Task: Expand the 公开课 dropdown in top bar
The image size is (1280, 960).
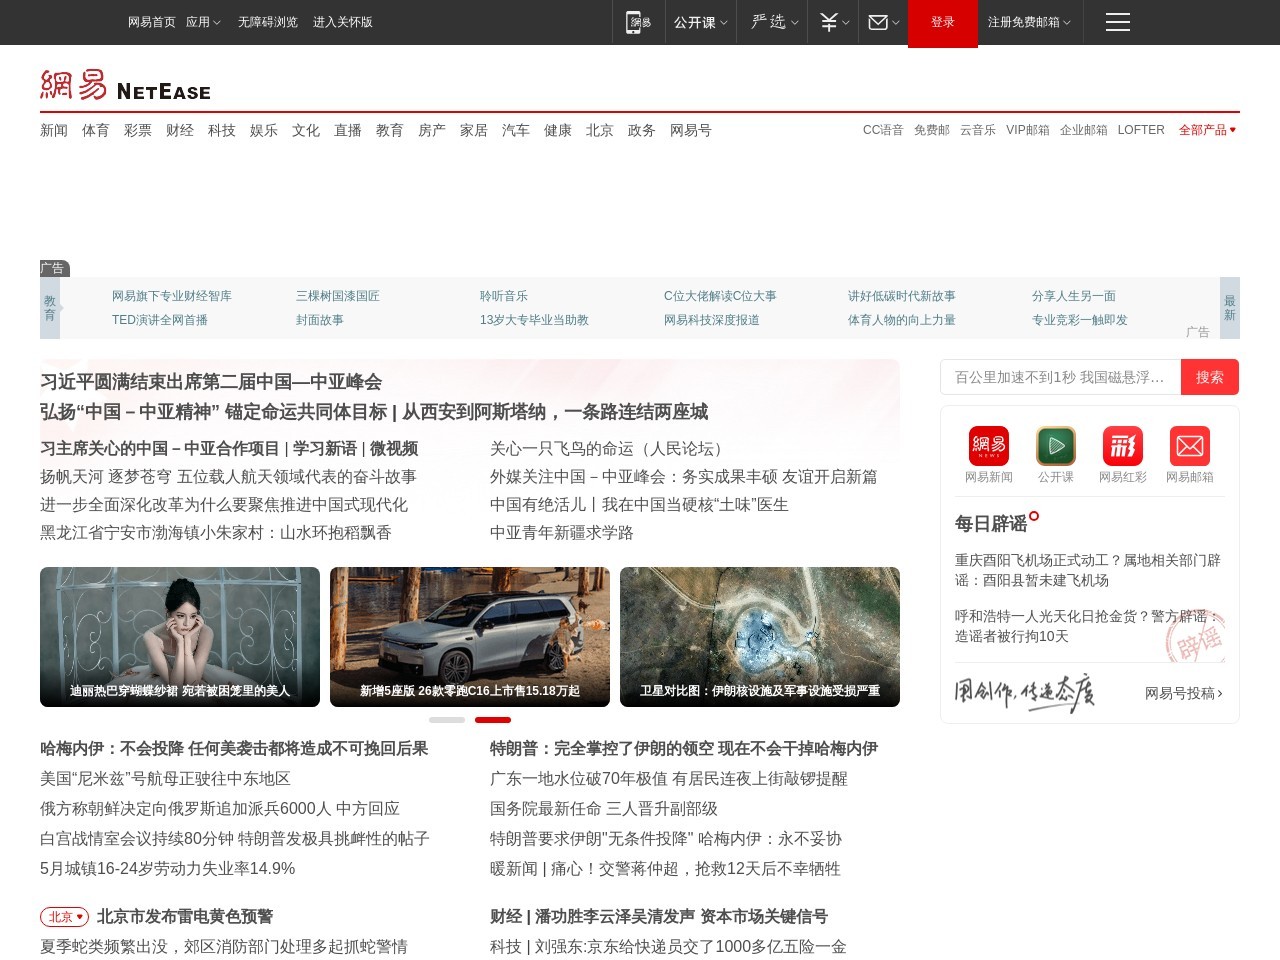Action: 700,22
